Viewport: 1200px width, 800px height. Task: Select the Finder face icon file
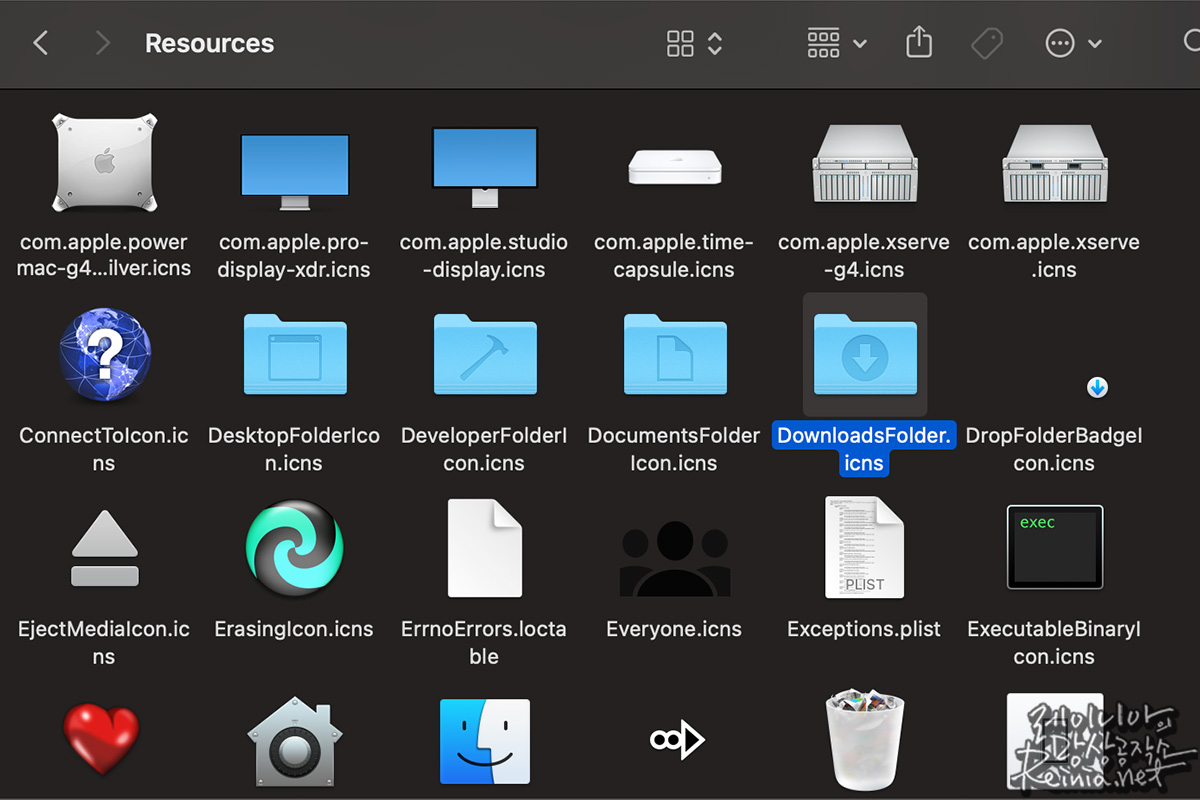[x=484, y=741]
